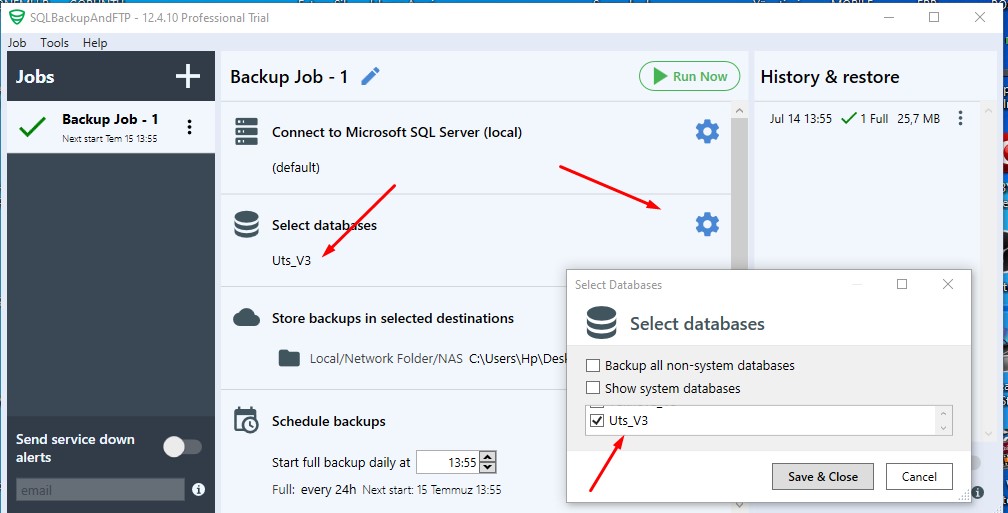Viewport: 1008px width, 513px height.
Task: Click the main panel scroll up arrow
Action: pos(739,111)
